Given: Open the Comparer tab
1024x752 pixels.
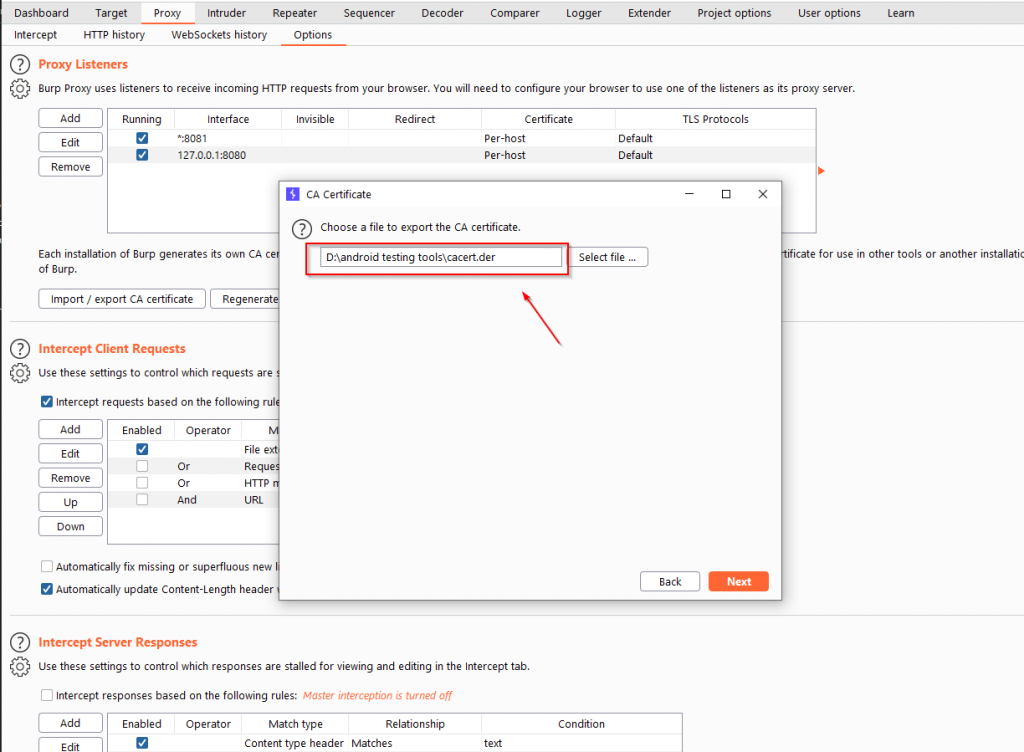Looking at the screenshot, I should (515, 13).
